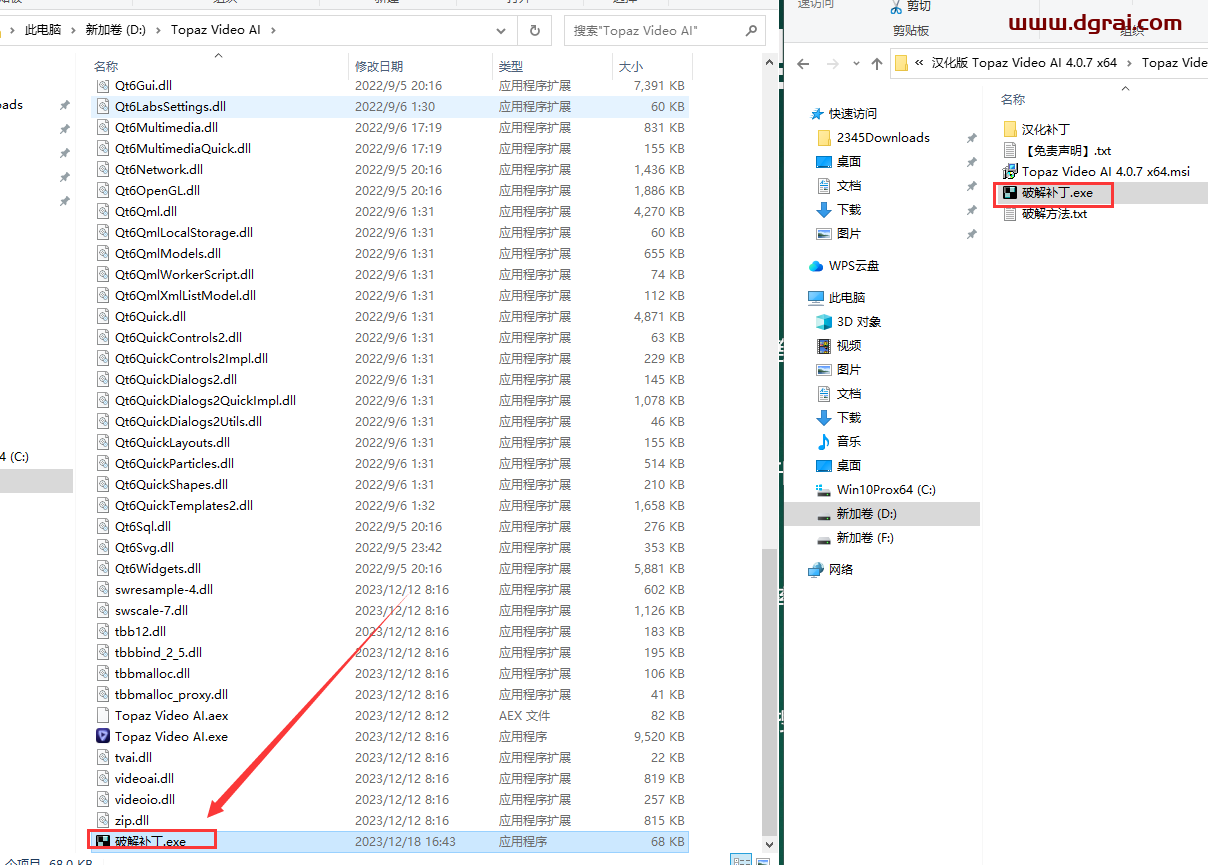Screen dimensions: 1208x865
Task: Click the search magnifier icon in the left window
Action: pyautogui.click(x=751, y=30)
